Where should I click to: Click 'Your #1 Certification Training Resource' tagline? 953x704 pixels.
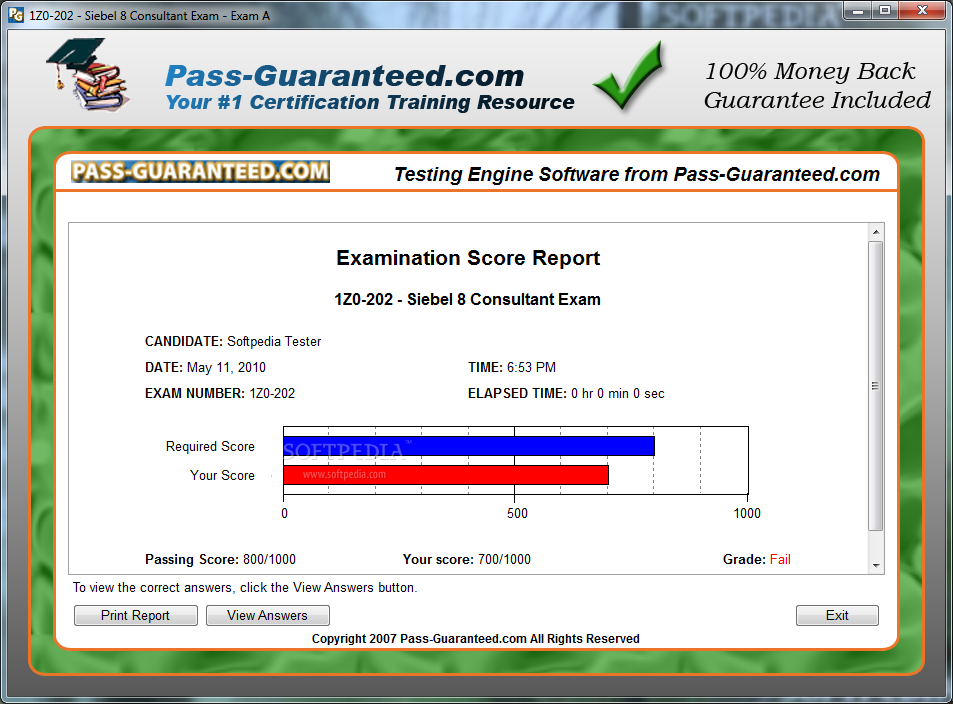point(370,102)
